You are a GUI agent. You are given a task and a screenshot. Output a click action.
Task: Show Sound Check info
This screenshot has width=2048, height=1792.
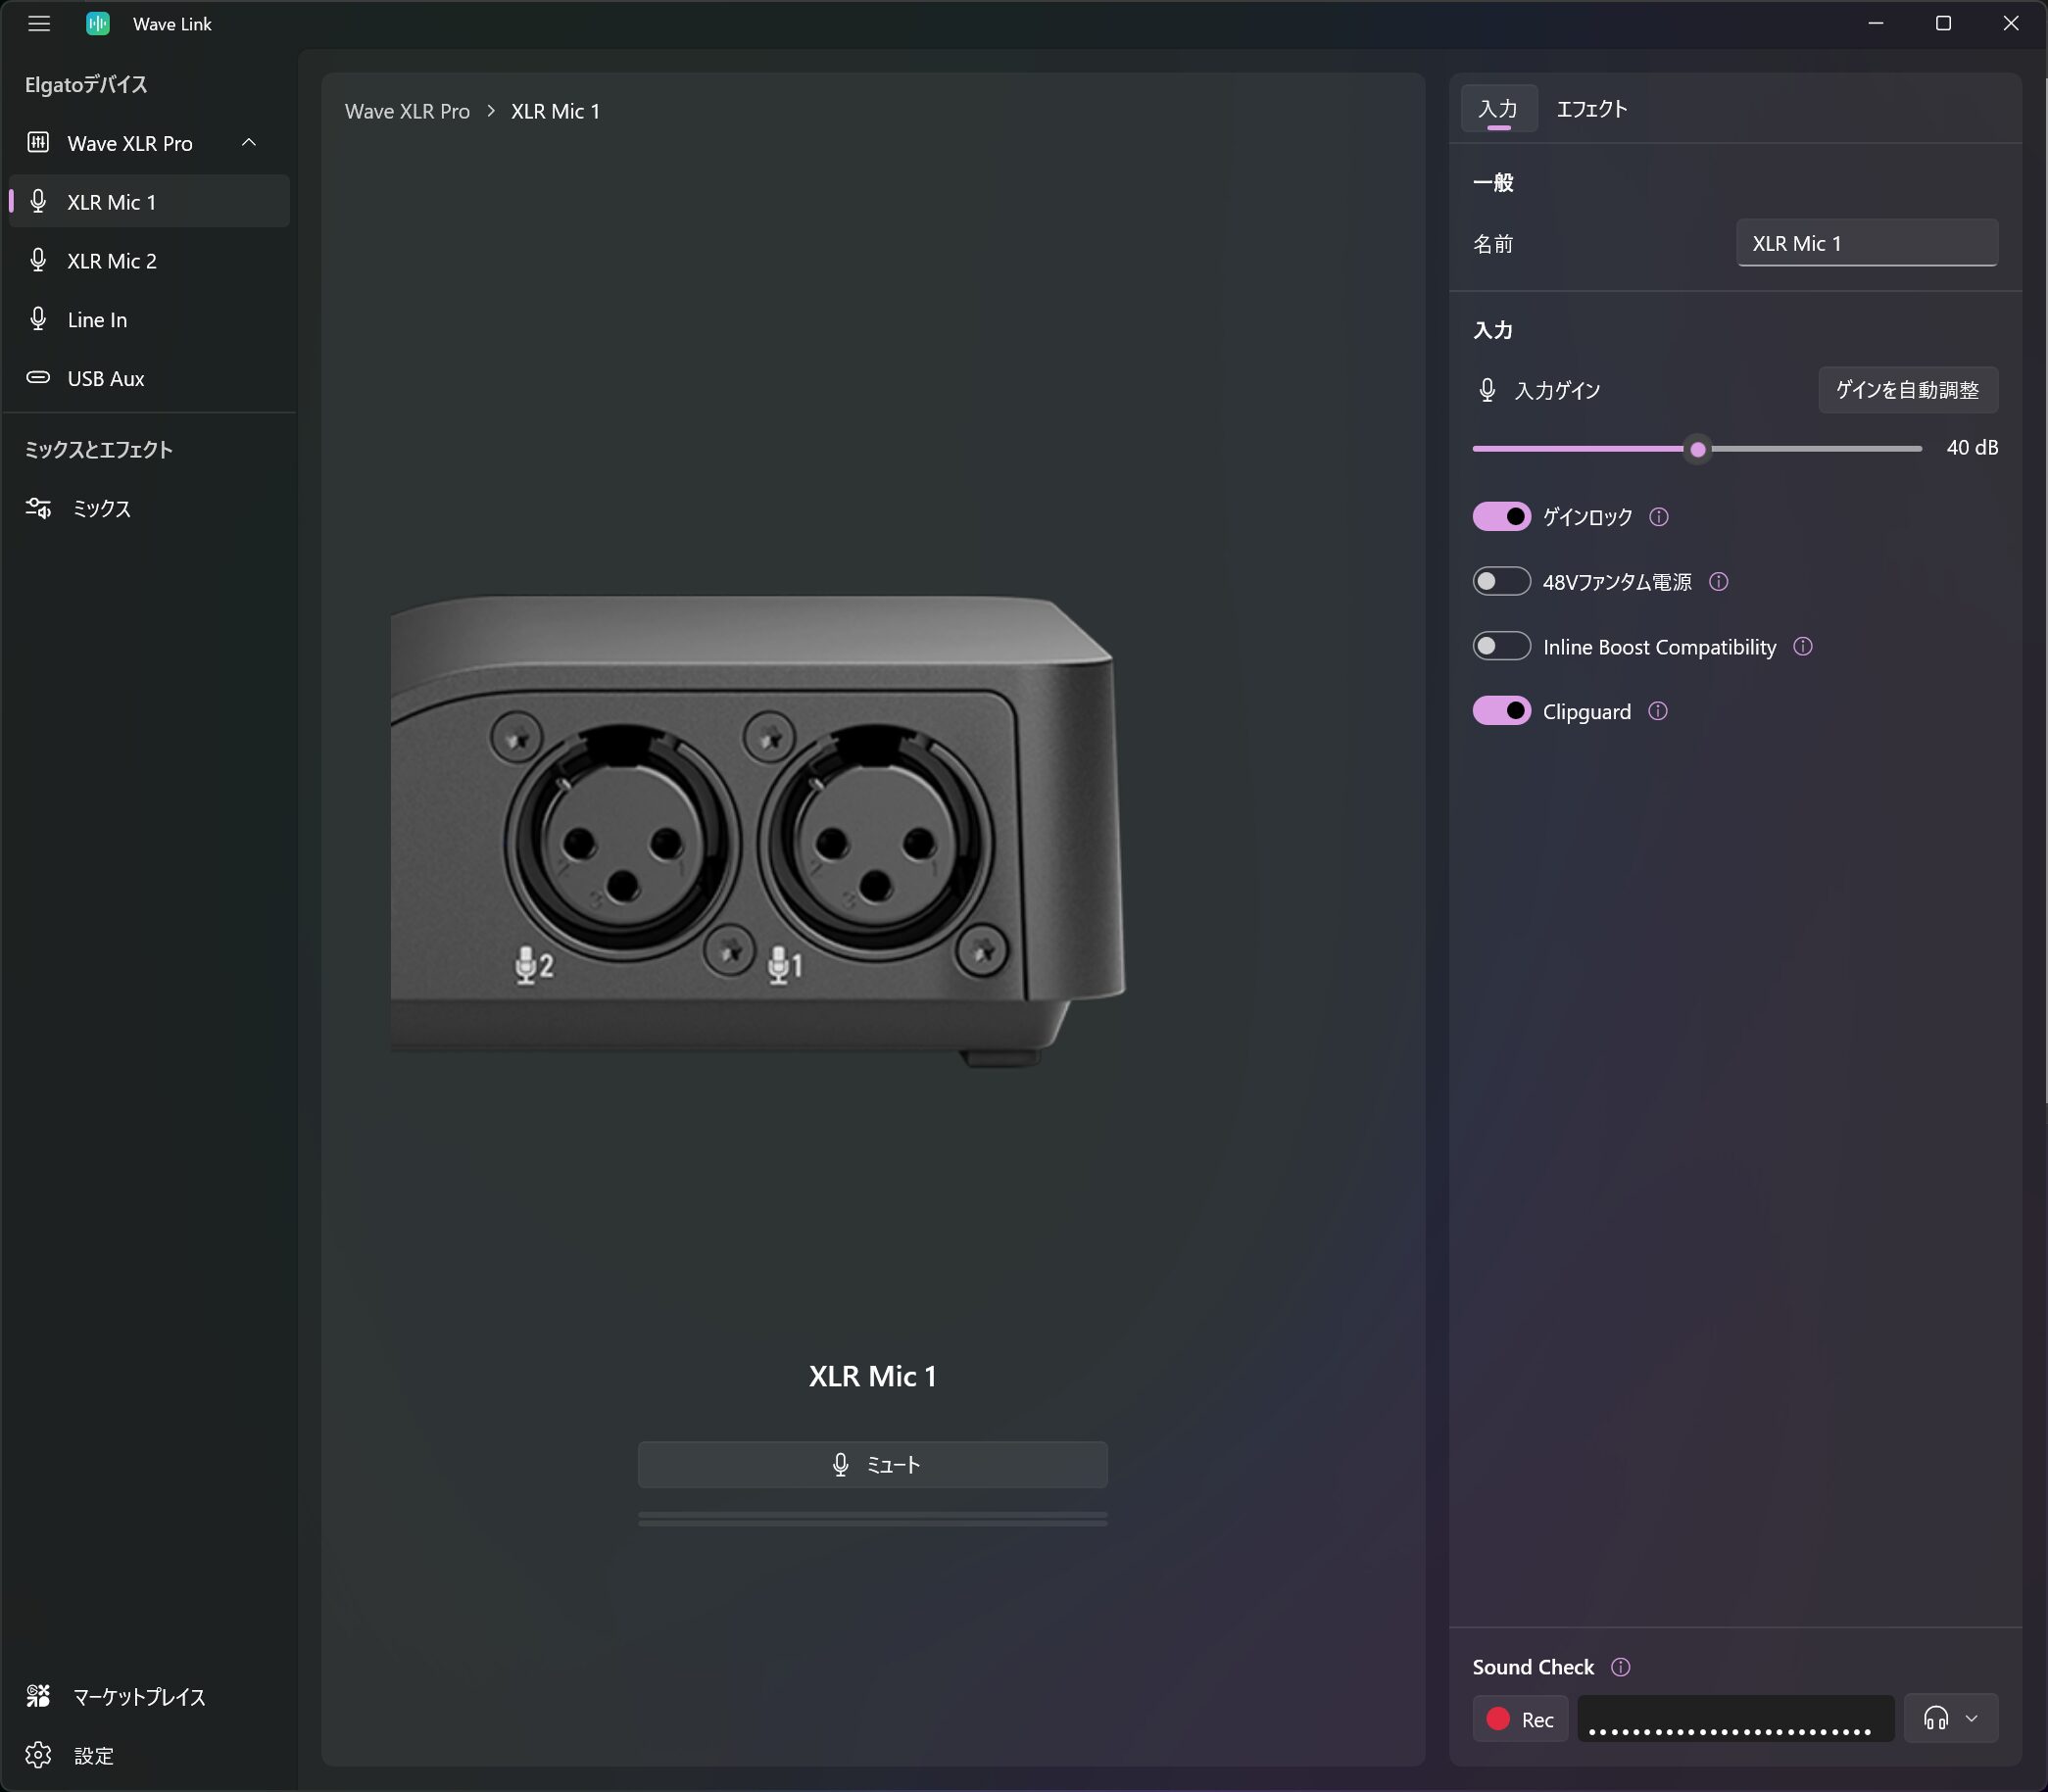pyautogui.click(x=1620, y=1667)
